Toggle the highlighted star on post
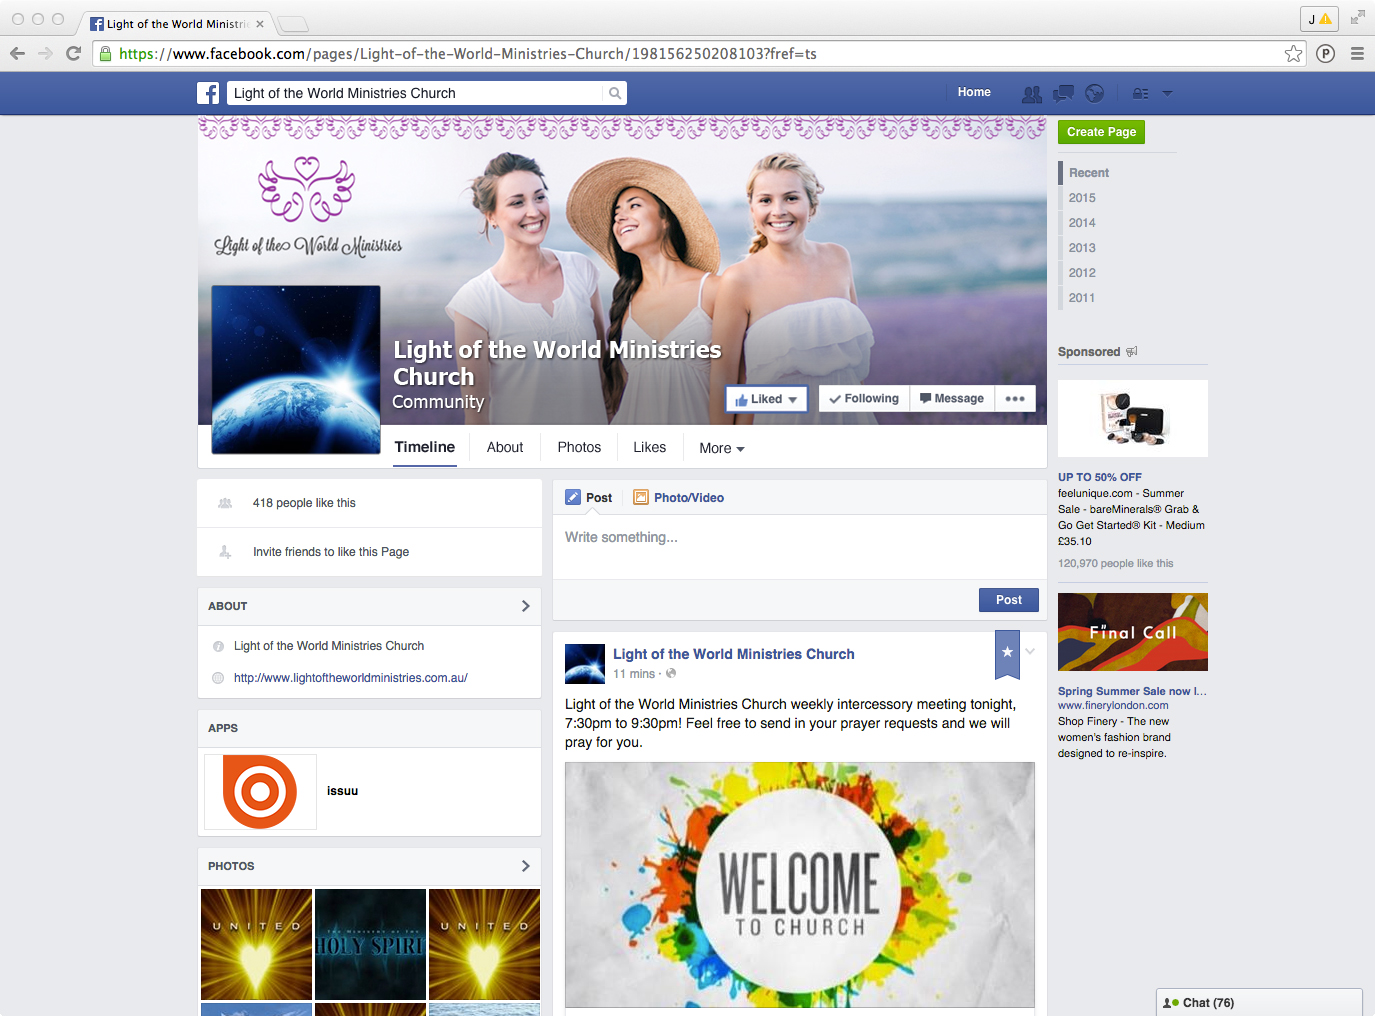 click(x=1007, y=652)
